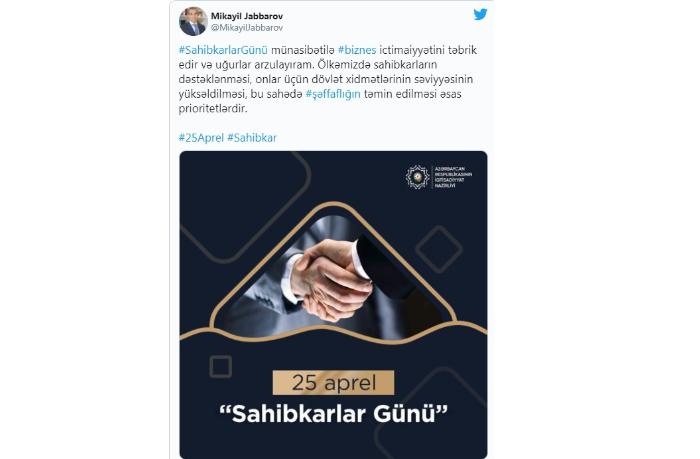Viewport: 700px width, 459px height.
Task: Click the #25Aprel hashtag
Action: coord(201,138)
